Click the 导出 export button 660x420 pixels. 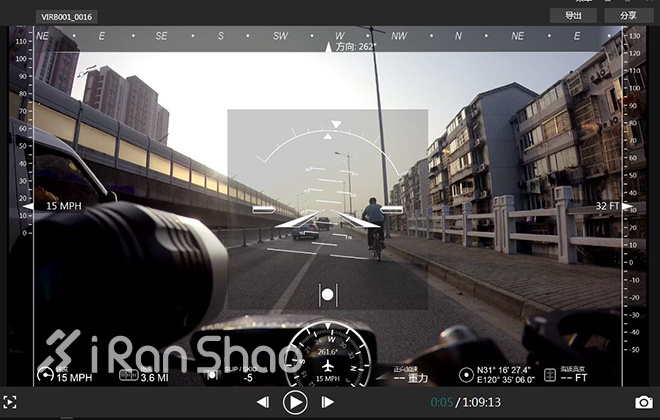pos(573,15)
